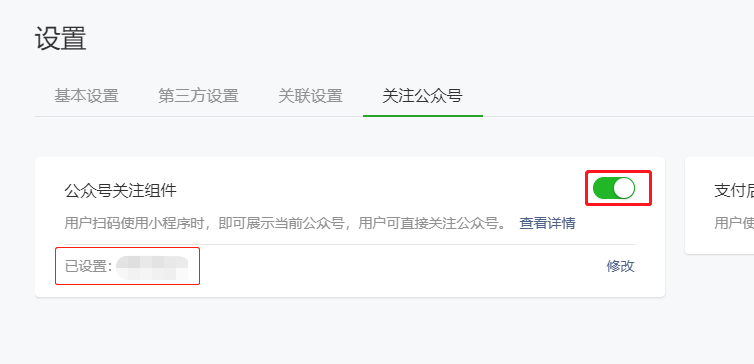Click the 设置 page heading

click(x=61, y=38)
